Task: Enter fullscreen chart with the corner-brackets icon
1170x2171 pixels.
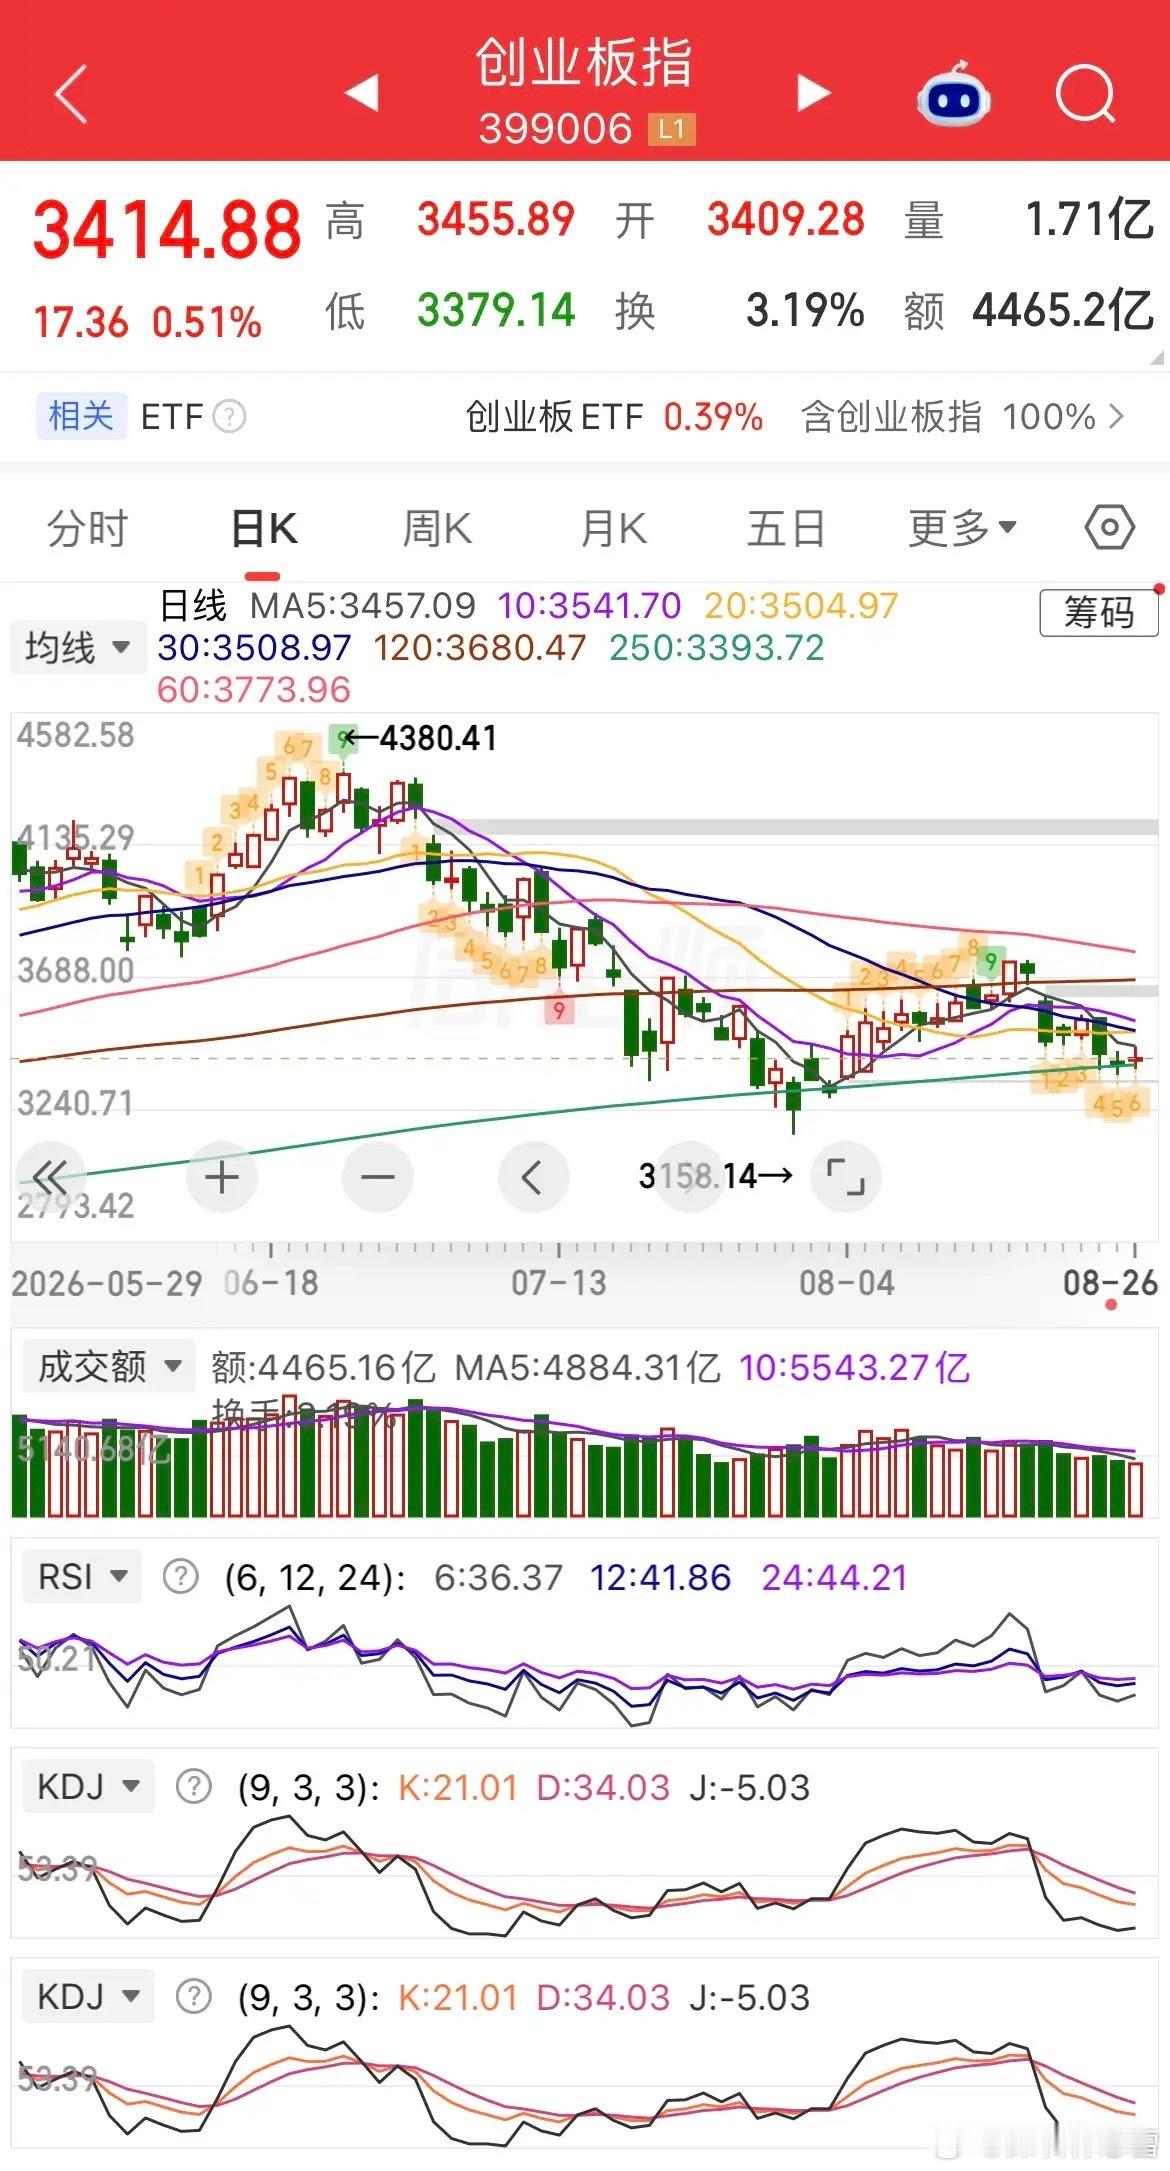Action: pos(846,1177)
